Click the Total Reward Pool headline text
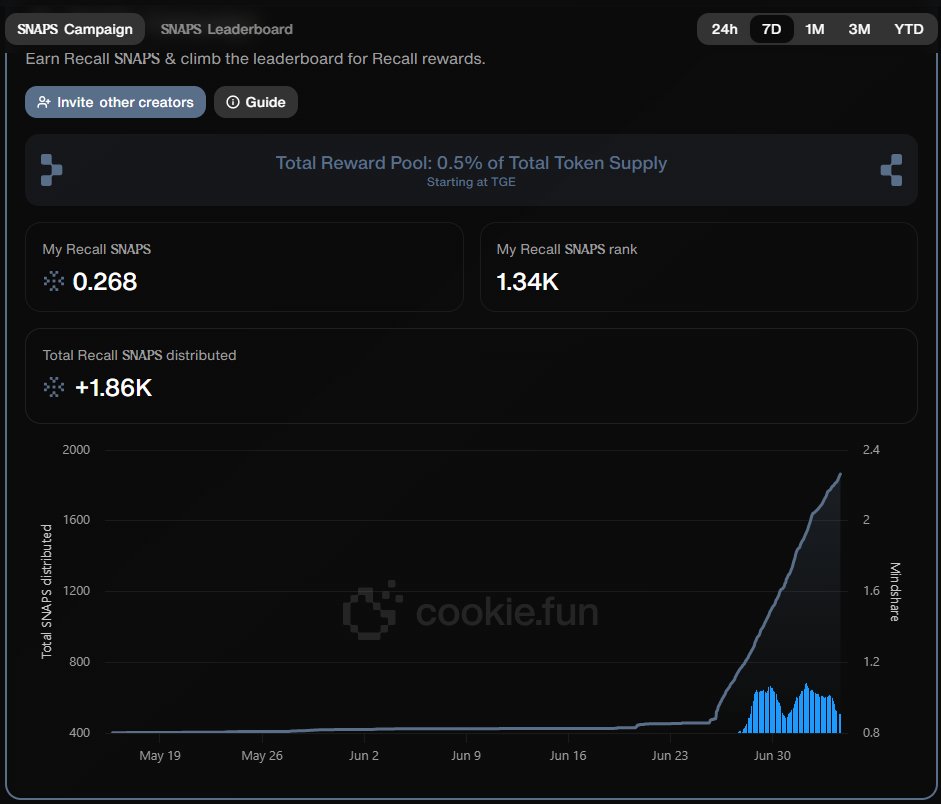The height and width of the screenshot is (804, 941). point(471,163)
